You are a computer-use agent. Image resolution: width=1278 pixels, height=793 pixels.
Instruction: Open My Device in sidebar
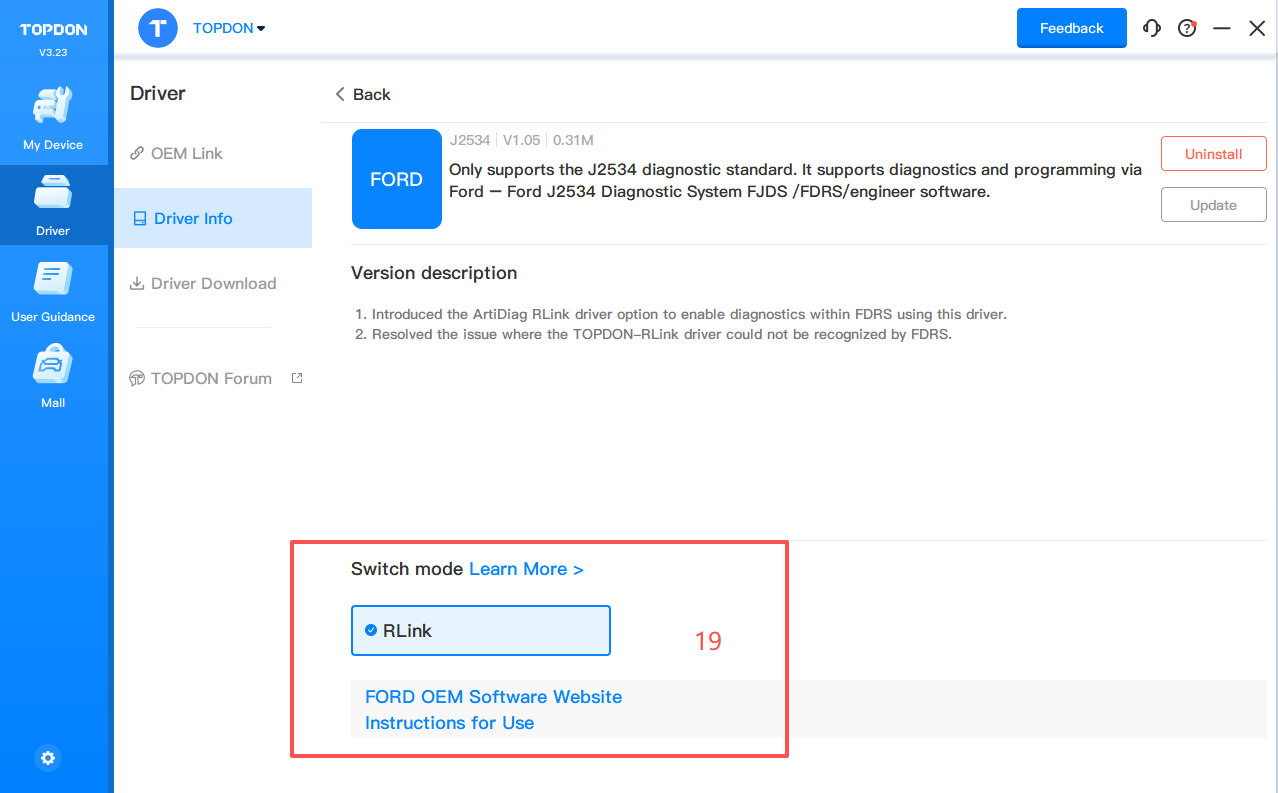click(53, 118)
